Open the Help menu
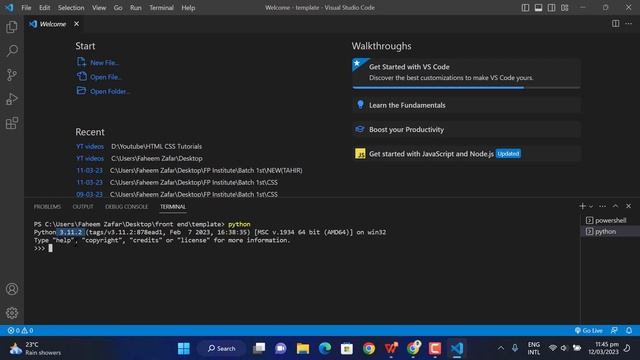The width and height of the screenshot is (640, 360). (x=188, y=8)
